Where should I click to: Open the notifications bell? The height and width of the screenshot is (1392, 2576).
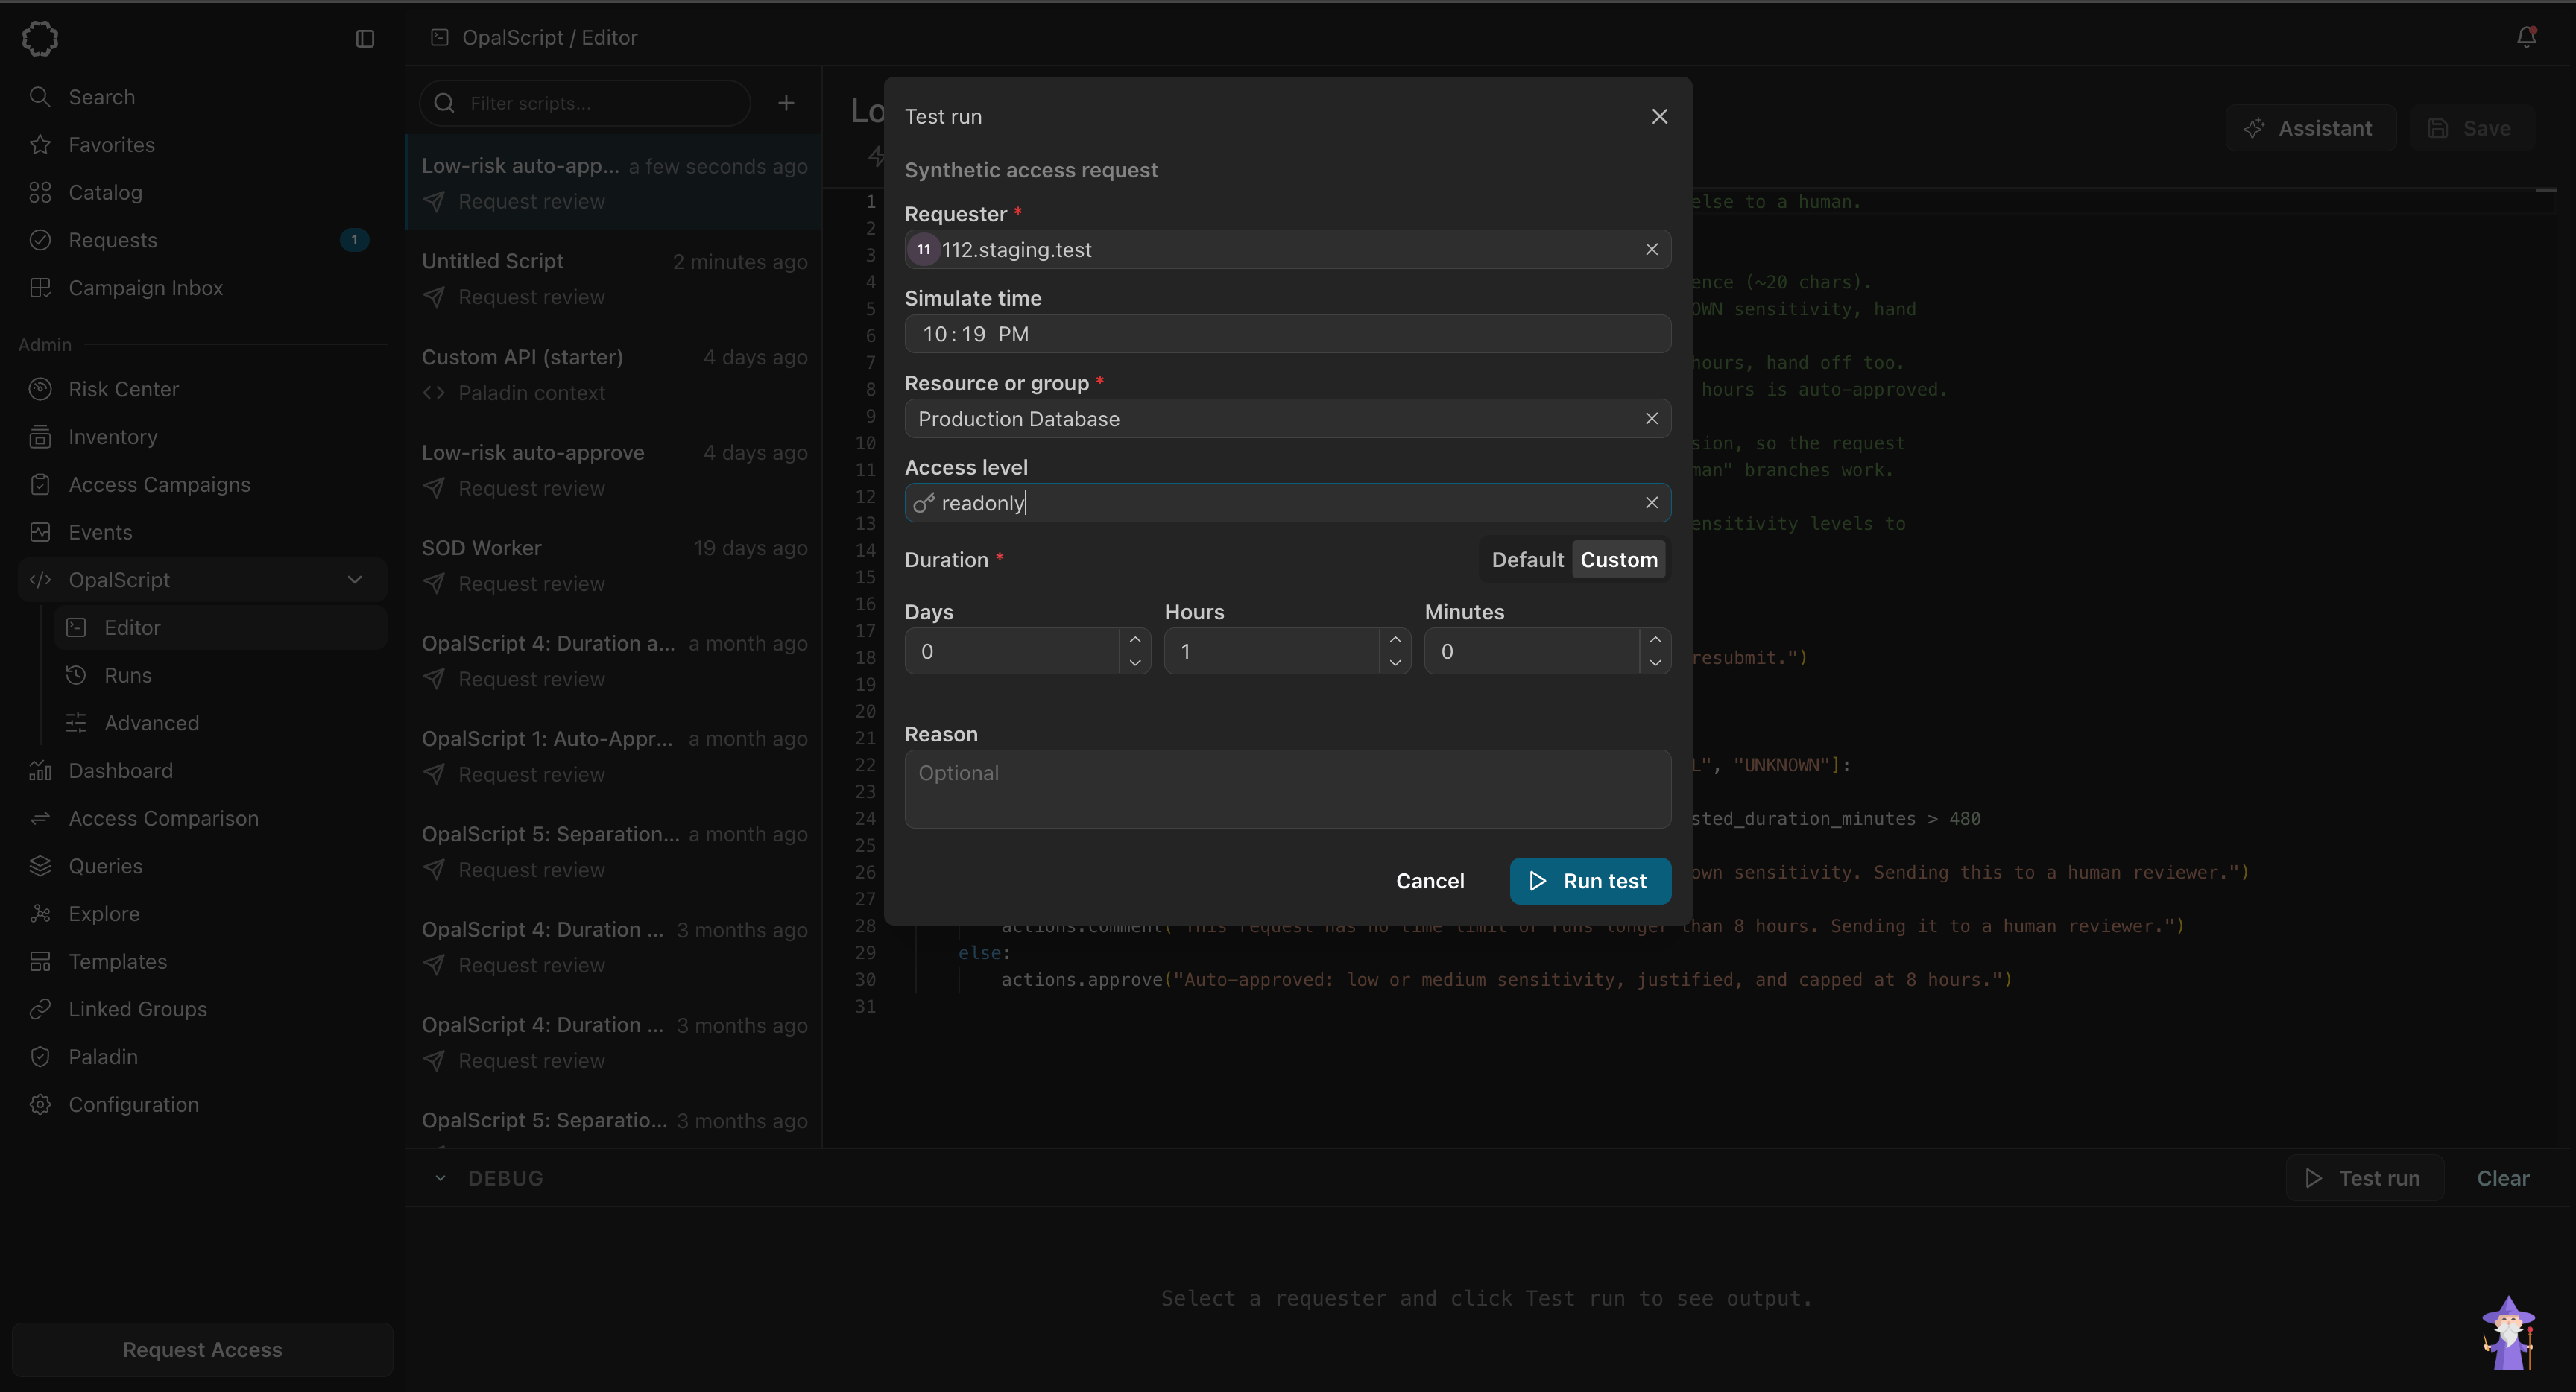click(2526, 37)
